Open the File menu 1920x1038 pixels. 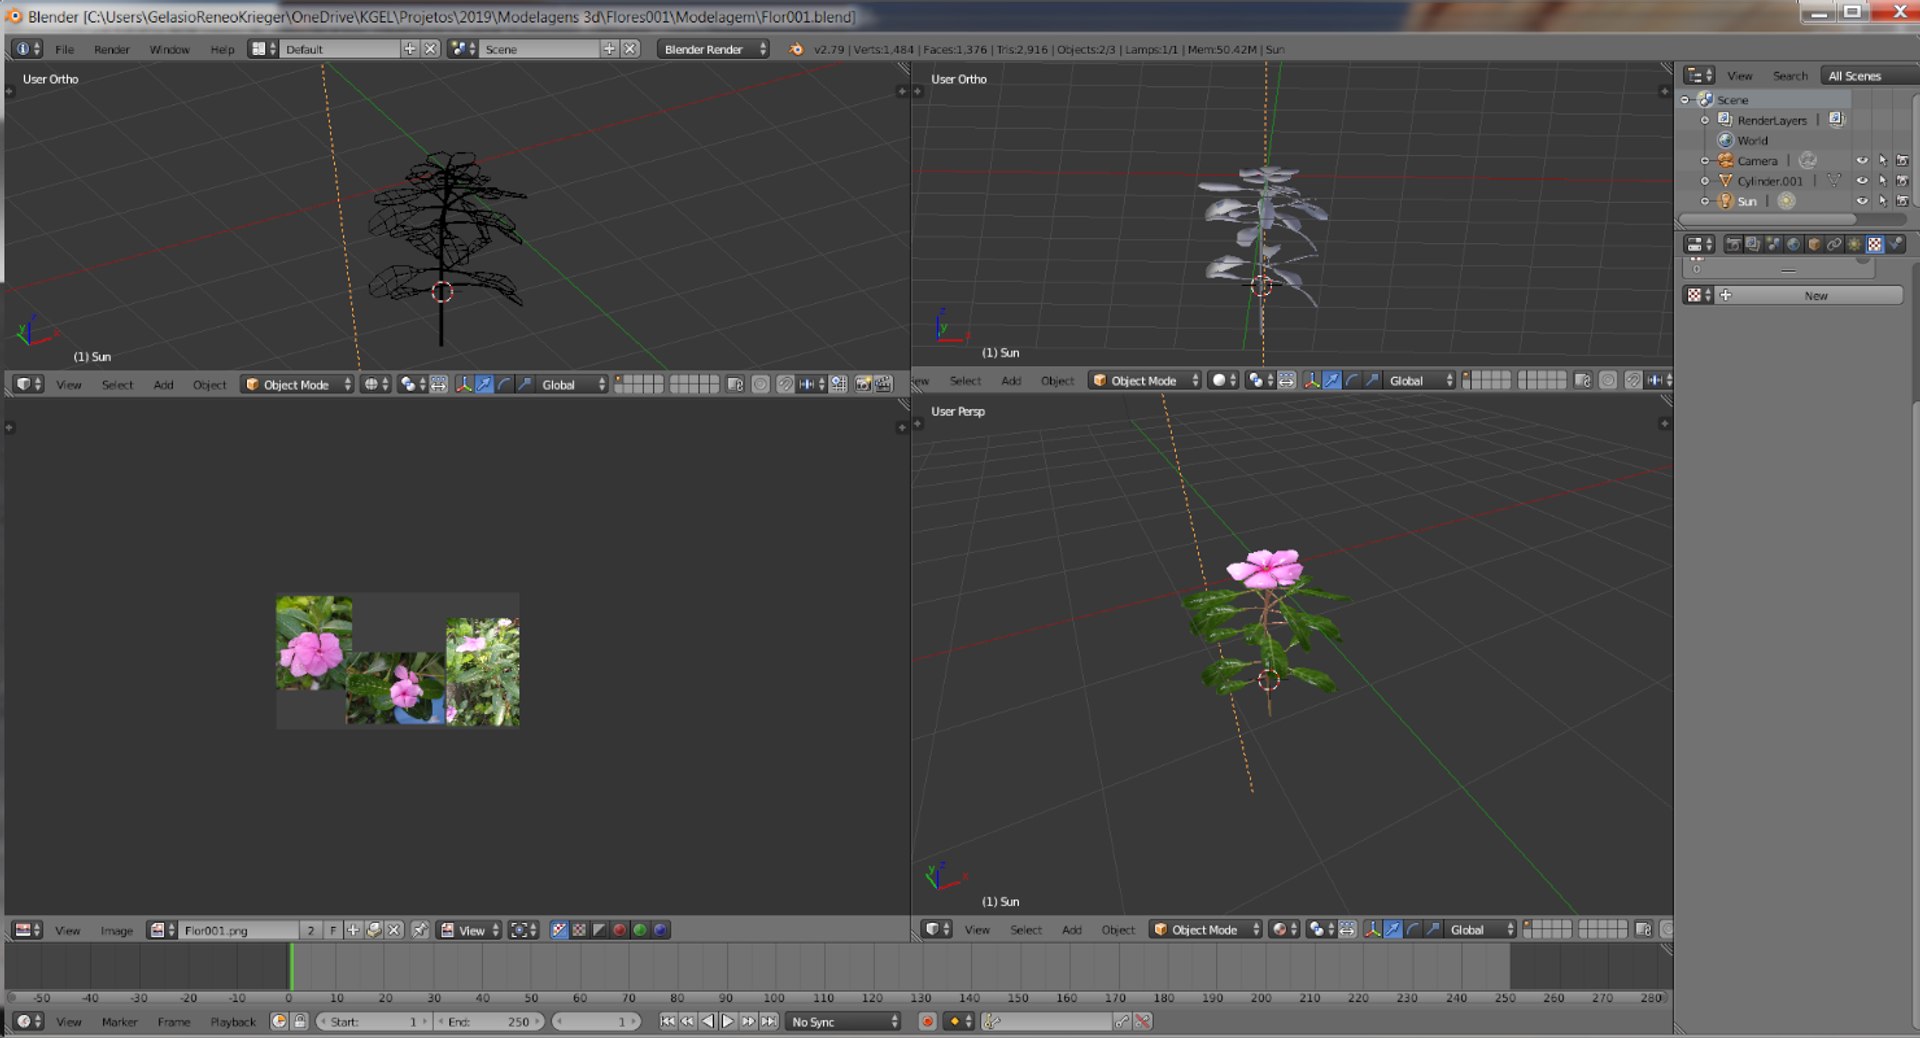[65, 49]
